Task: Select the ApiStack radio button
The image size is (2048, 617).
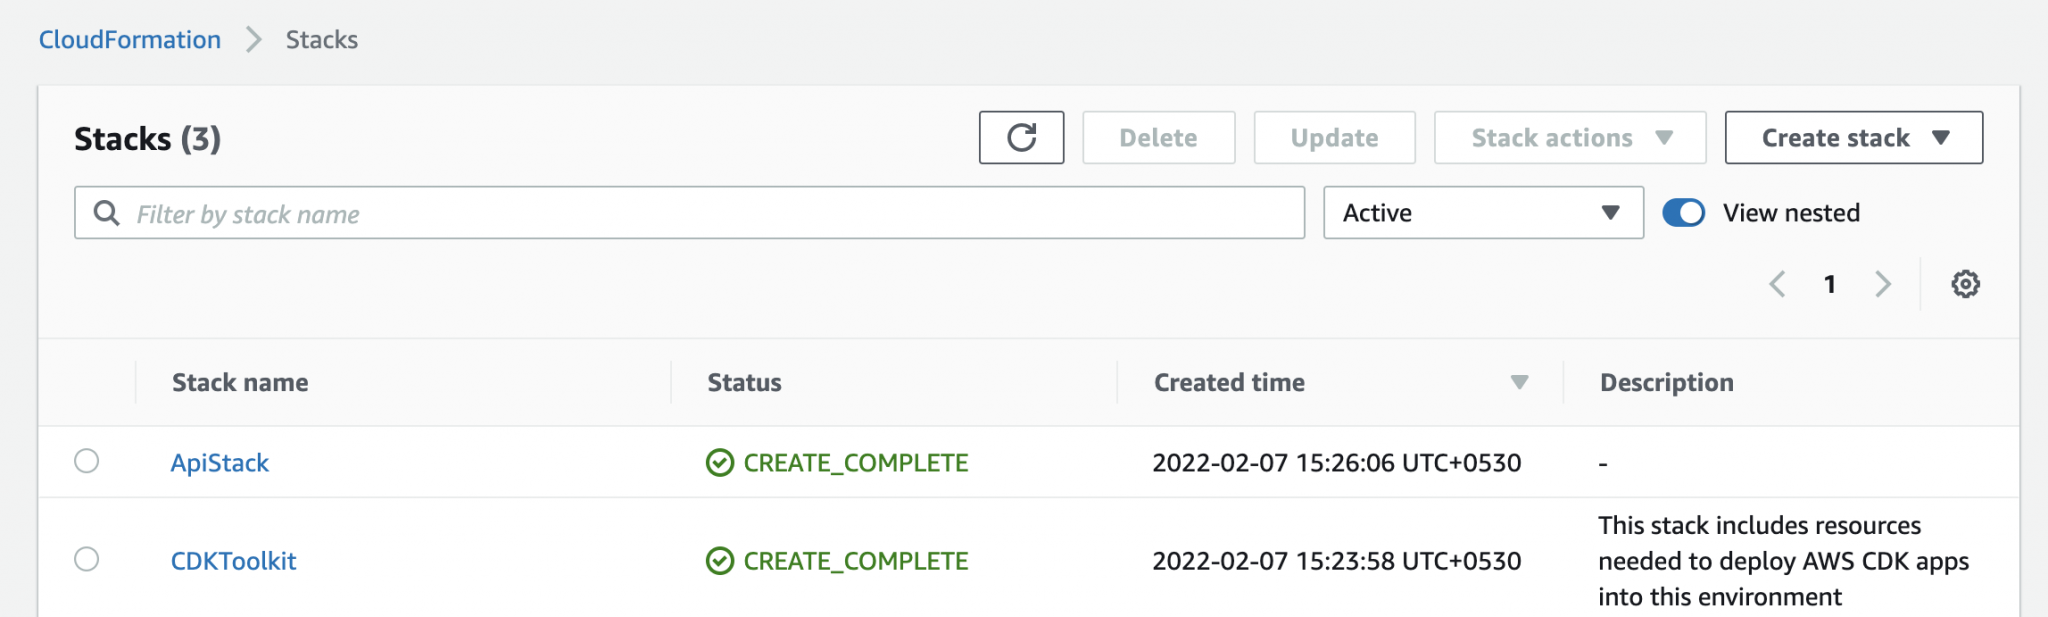Action: point(87,462)
